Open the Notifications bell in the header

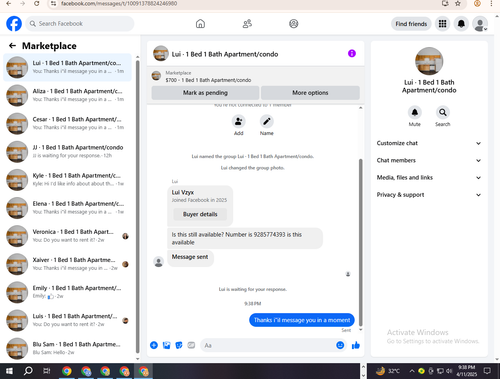(461, 24)
